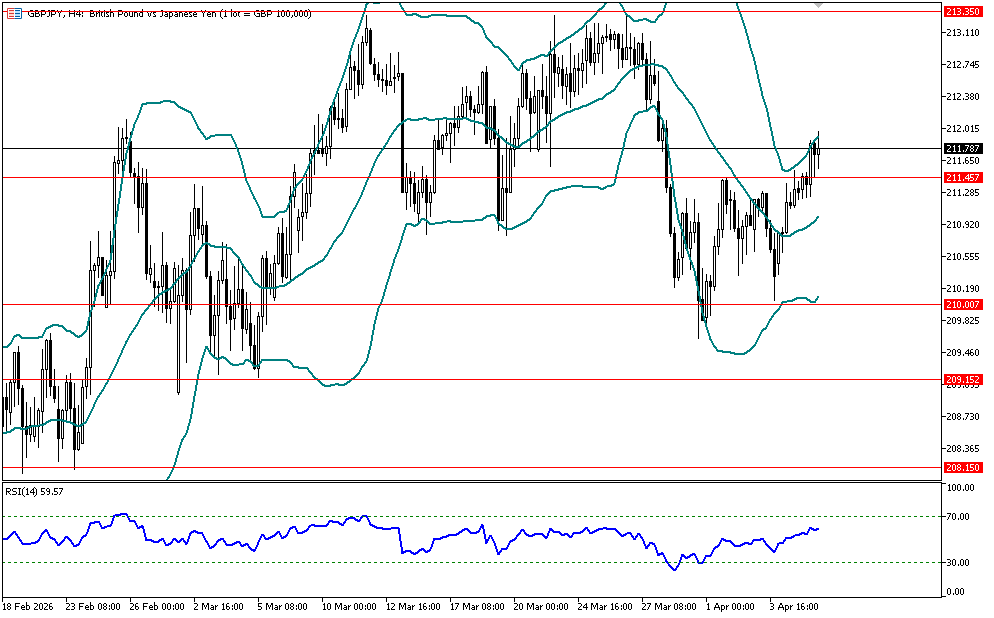Select the 211.457 red price level tag
The height and width of the screenshot is (618, 994).
click(x=962, y=177)
